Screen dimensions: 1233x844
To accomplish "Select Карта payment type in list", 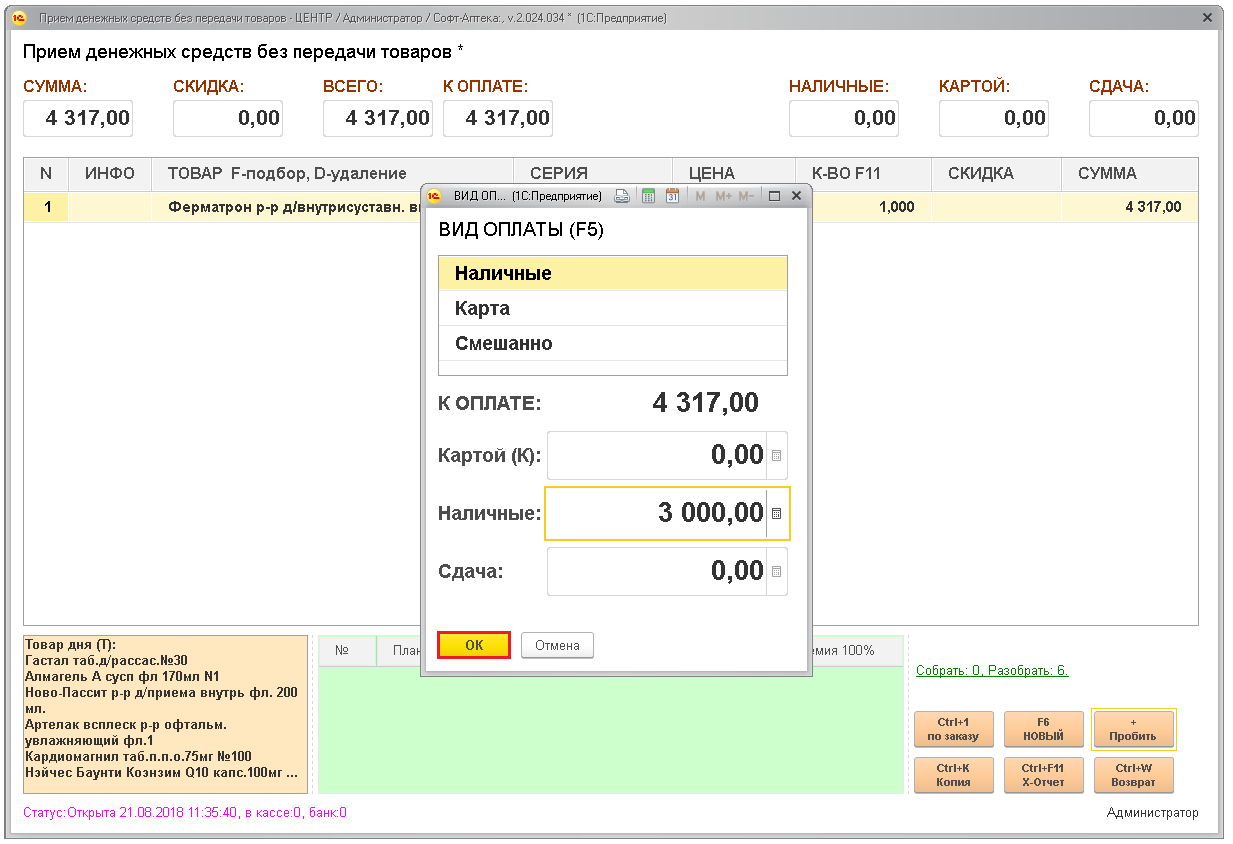I will click(612, 308).
